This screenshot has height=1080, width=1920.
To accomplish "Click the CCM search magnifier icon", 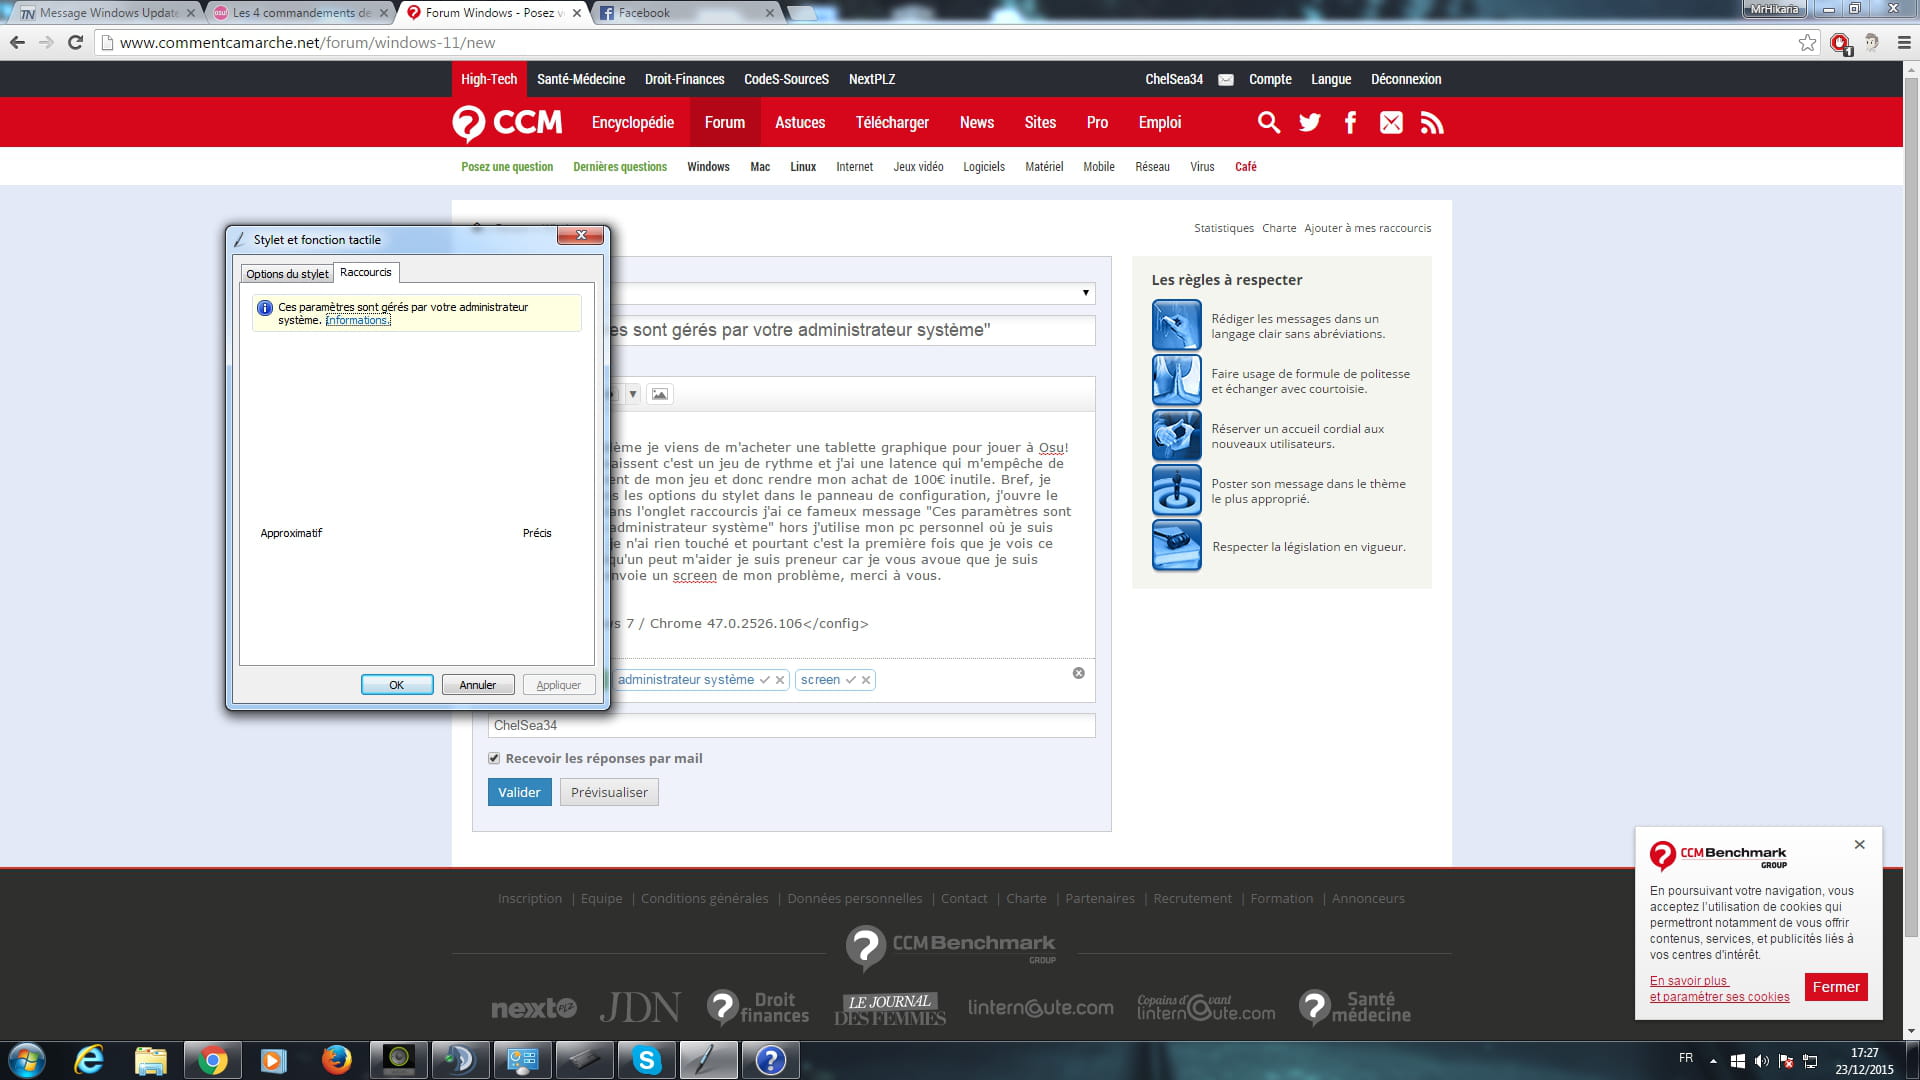I will [x=1268, y=123].
